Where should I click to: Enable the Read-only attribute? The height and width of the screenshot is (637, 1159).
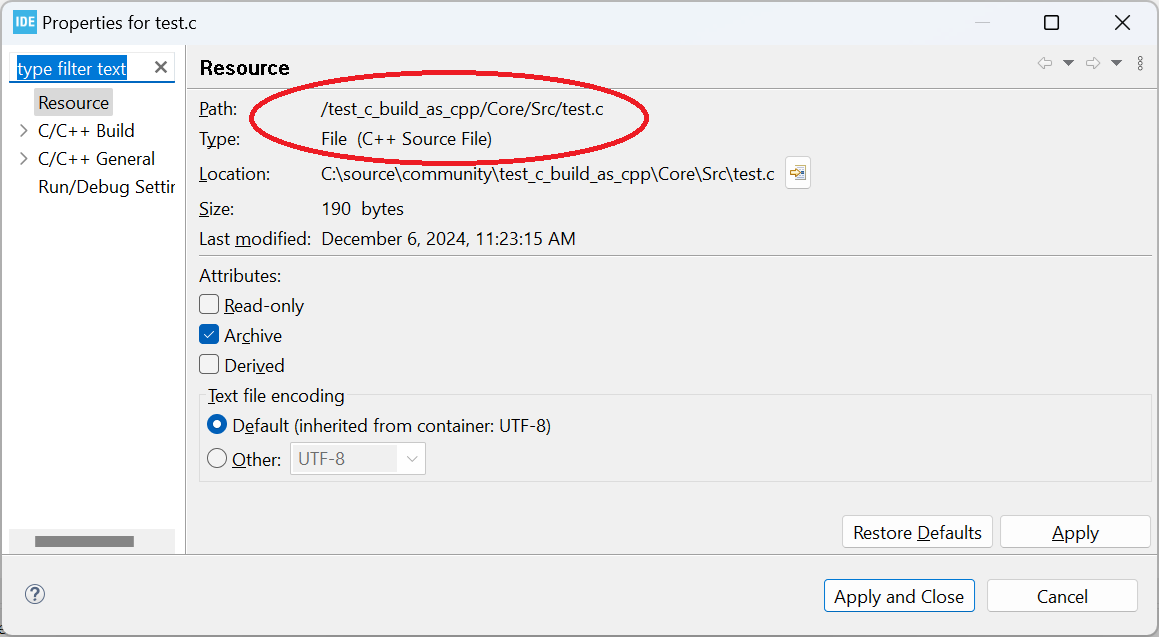(x=209, y=304)
